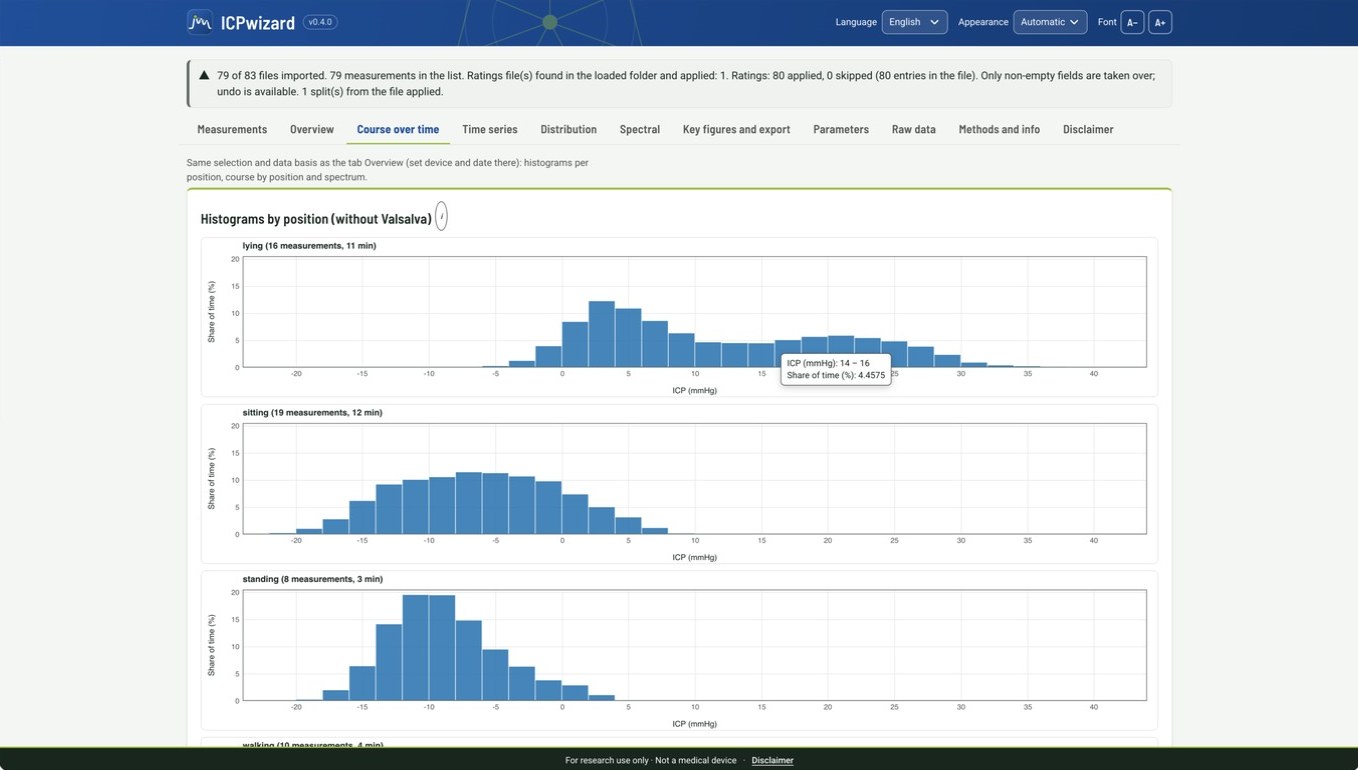The image size is (1358, 770).
Task: Go to Key figures and export tab
Action: pos(737,129)
